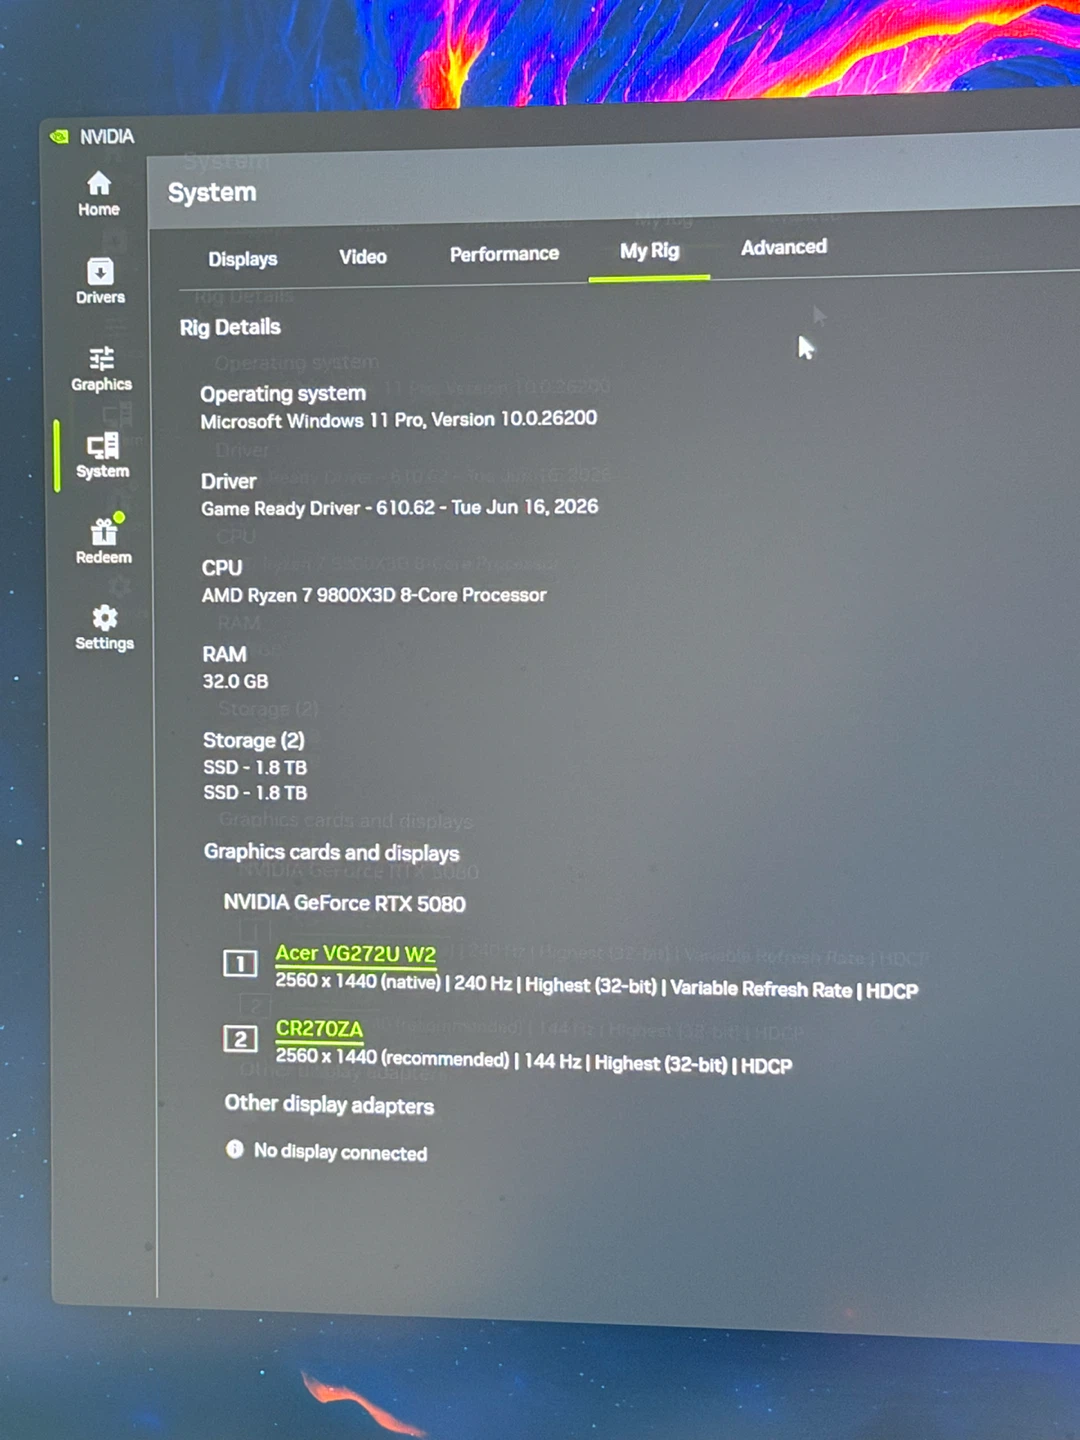Open the Graphics settings section

(x=101, y=369)
